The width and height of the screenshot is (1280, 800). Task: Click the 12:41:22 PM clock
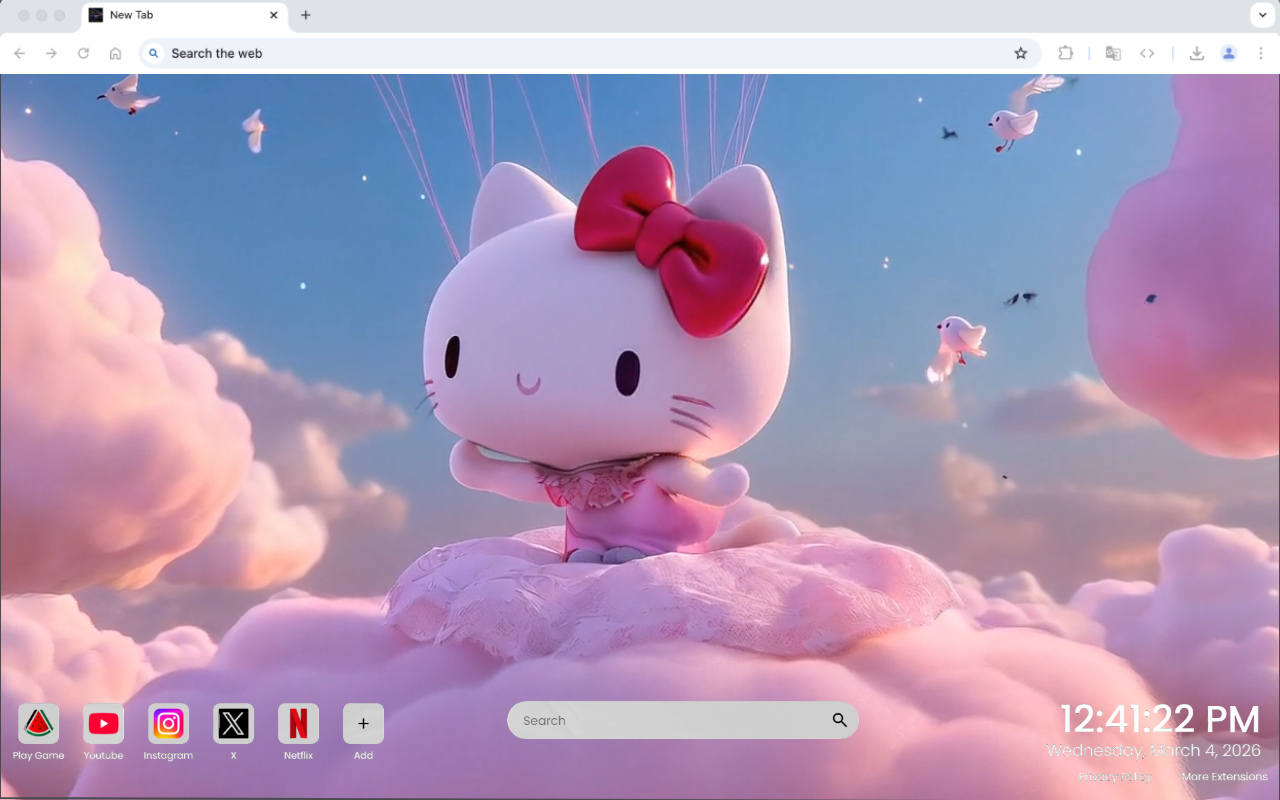[1160, 720]
